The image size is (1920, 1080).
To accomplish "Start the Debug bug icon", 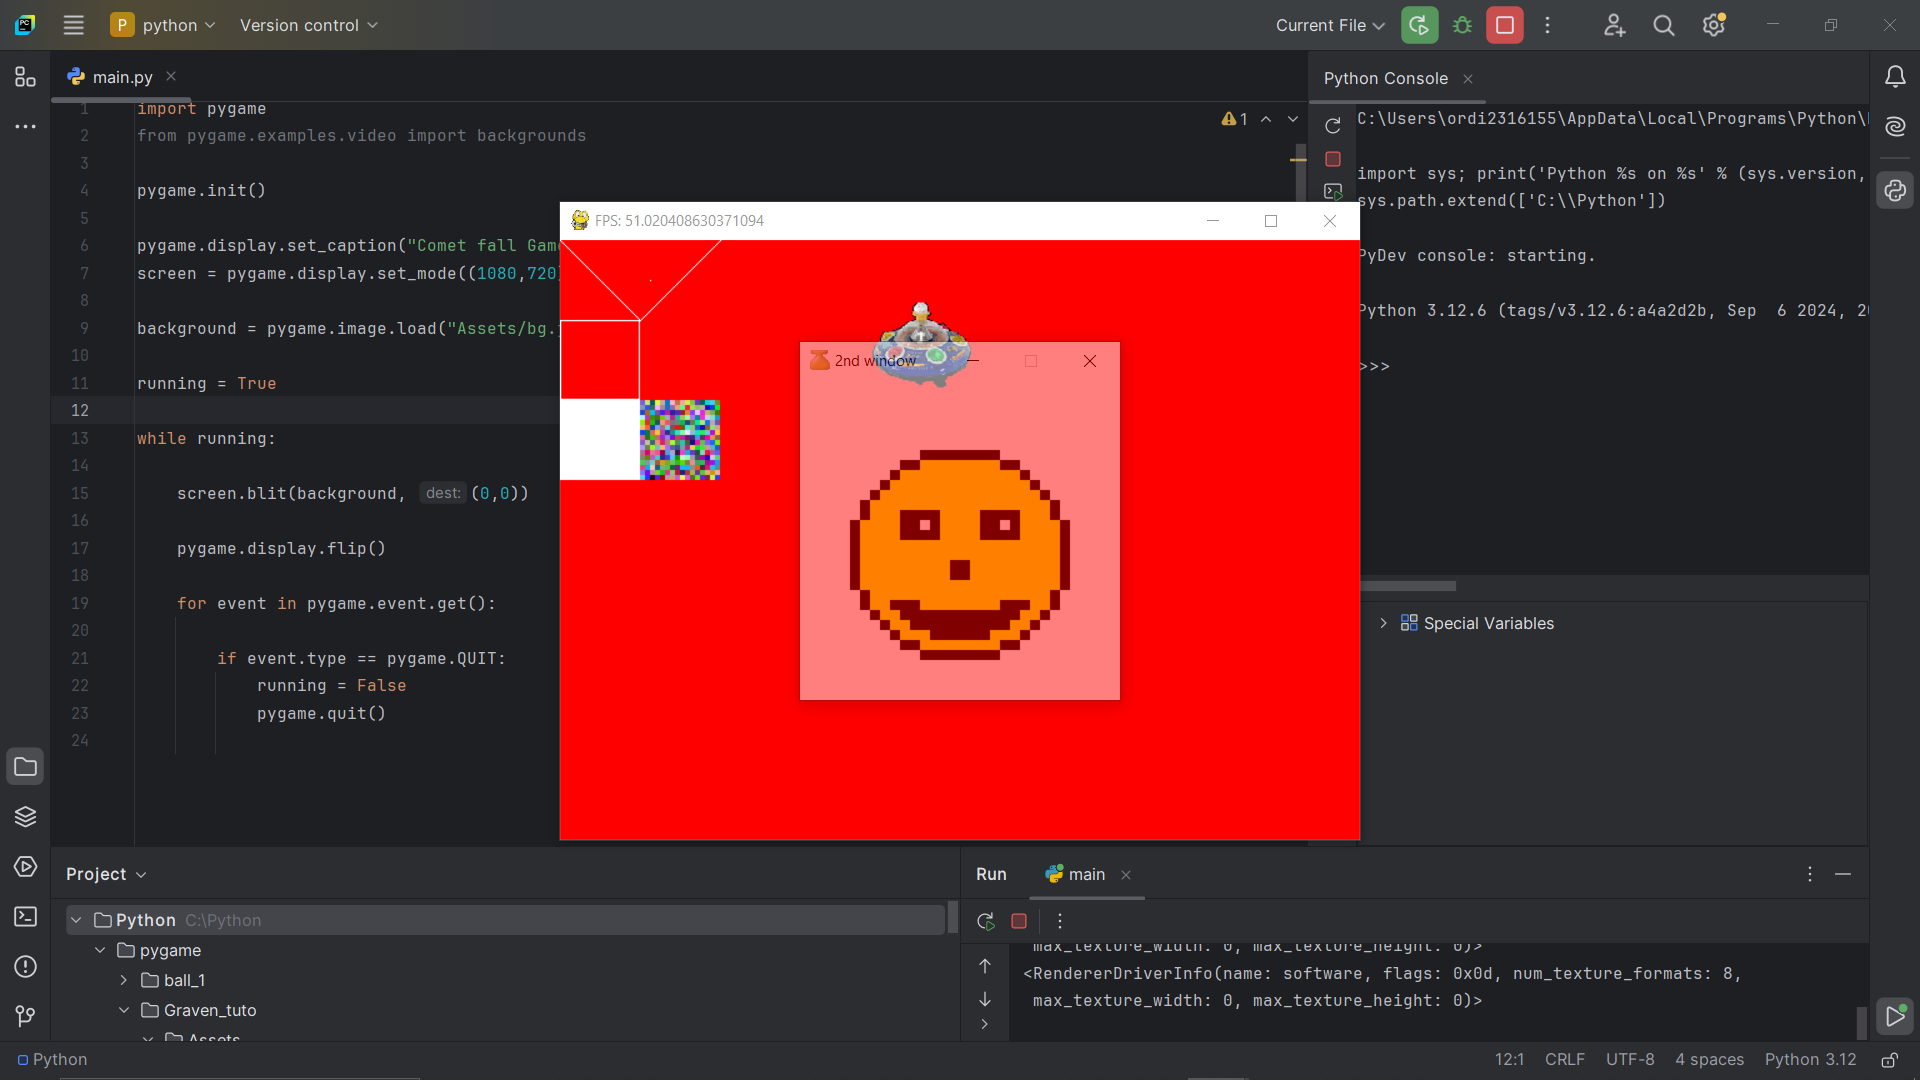I will tap(1462, 25).
